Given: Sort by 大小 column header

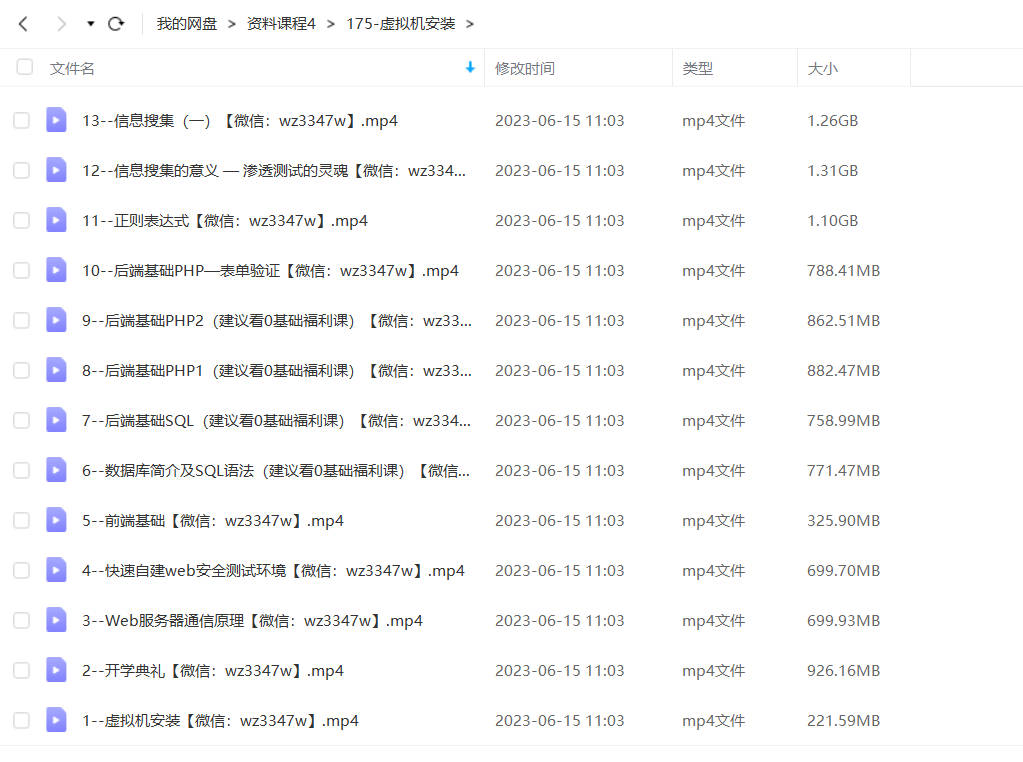Looking at the screenshot, I should click(823, 69).
